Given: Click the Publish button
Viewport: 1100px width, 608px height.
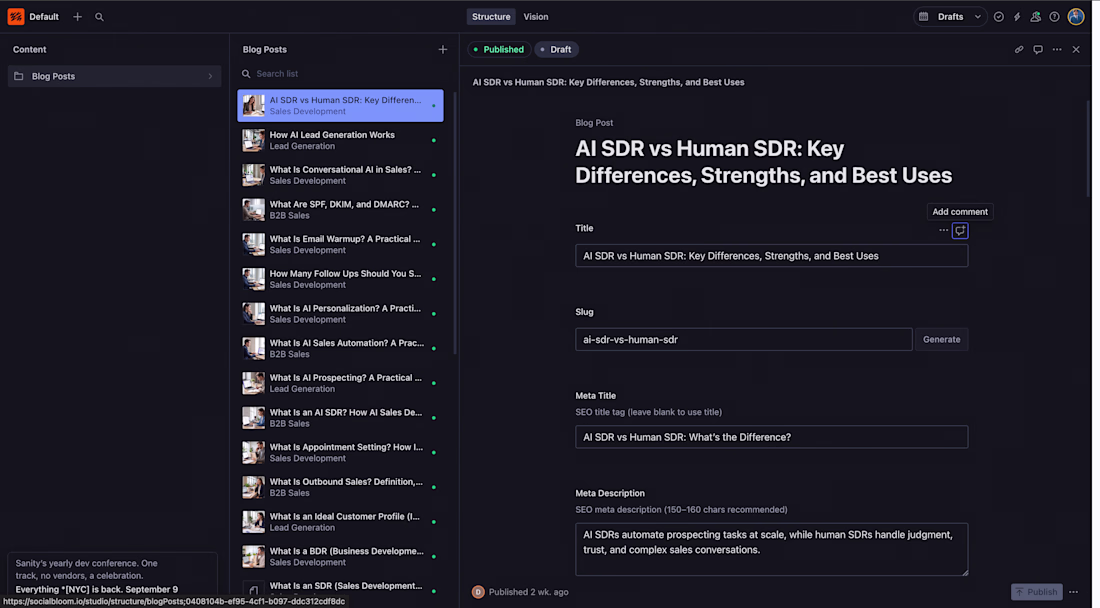Looking at the screenshot, I should pyautogui.click(x=1036, y=592).
